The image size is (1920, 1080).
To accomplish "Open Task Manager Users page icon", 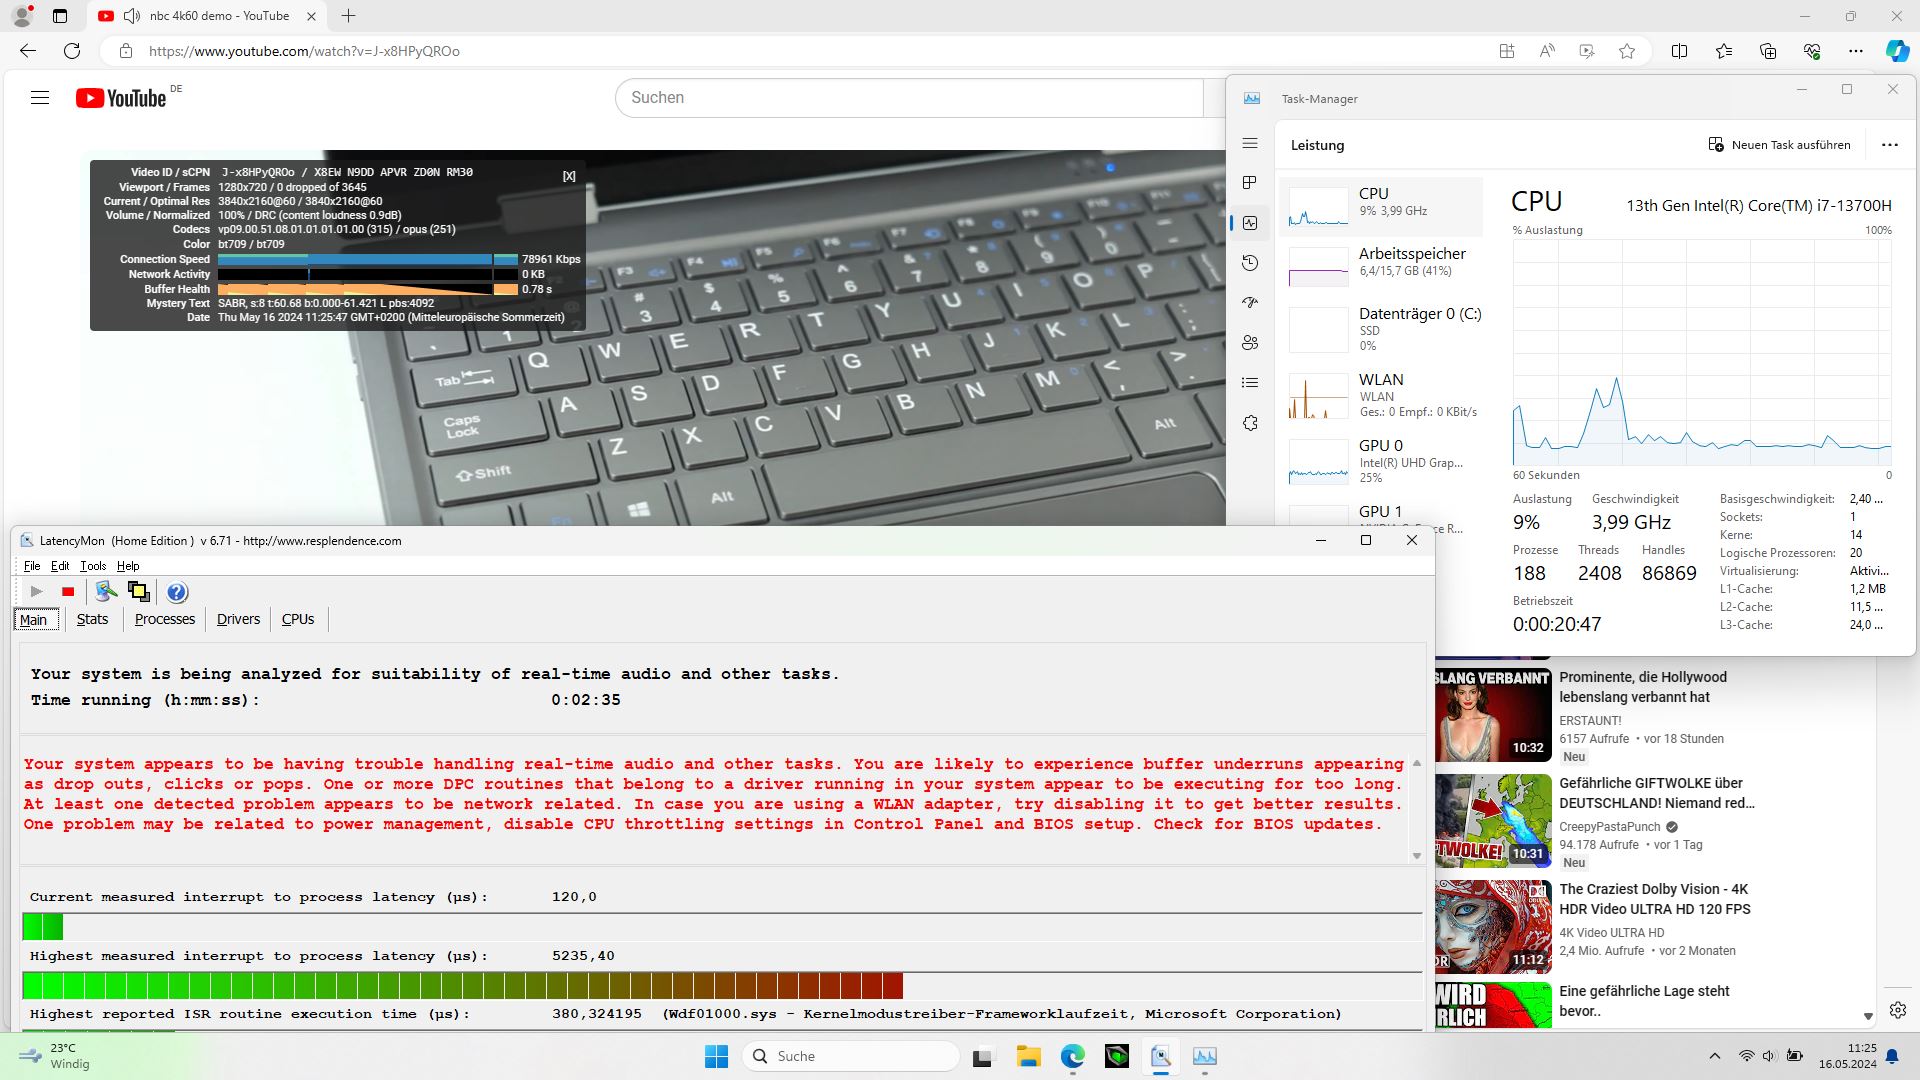I will point(1250,343).
